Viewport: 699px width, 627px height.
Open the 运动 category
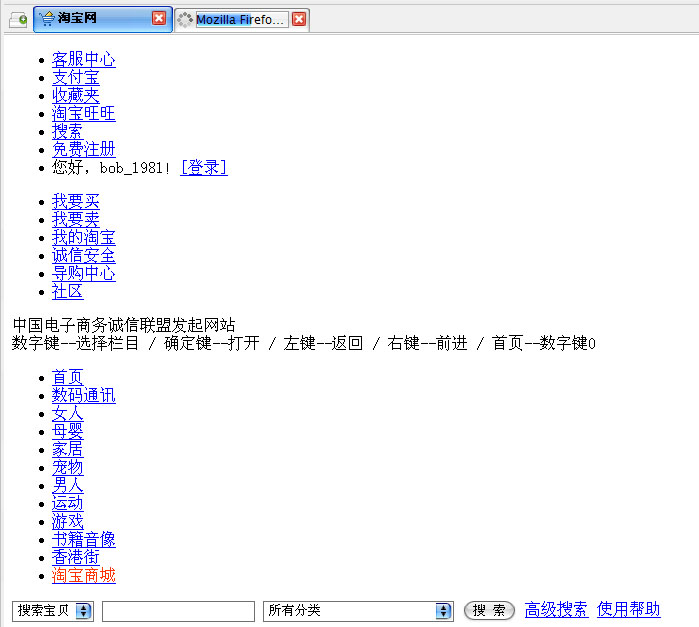coord(67,503)
